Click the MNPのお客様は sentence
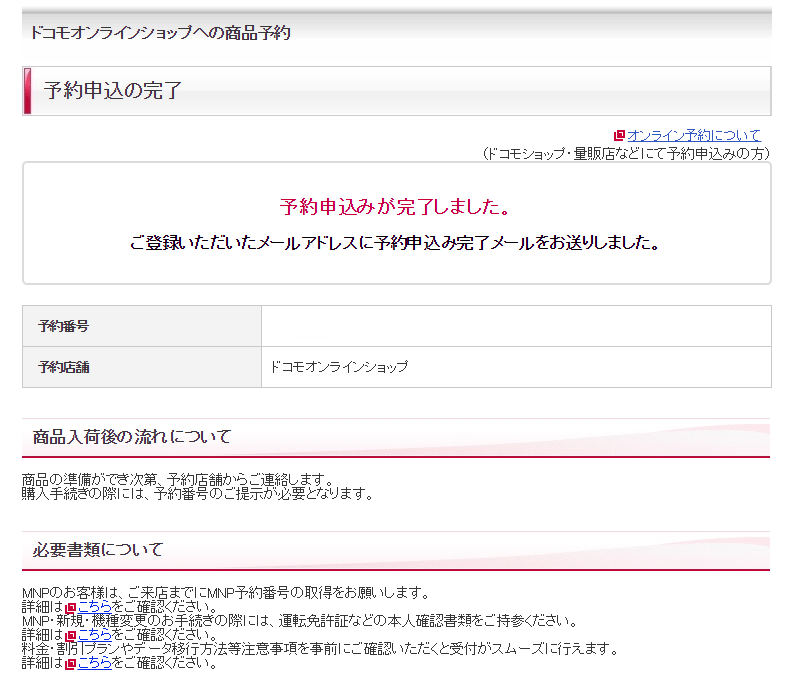The image size is (785, 681). (226, 593)
